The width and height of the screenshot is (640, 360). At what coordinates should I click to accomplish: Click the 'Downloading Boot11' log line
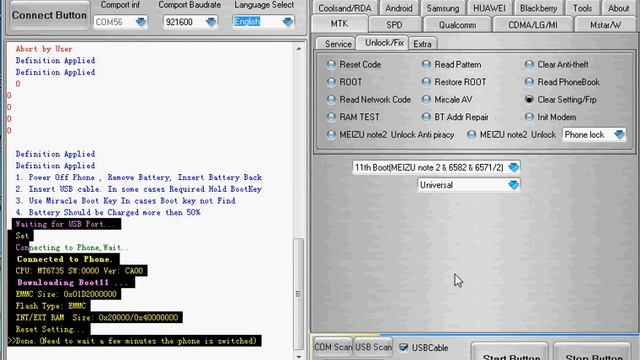click(74, 282)
